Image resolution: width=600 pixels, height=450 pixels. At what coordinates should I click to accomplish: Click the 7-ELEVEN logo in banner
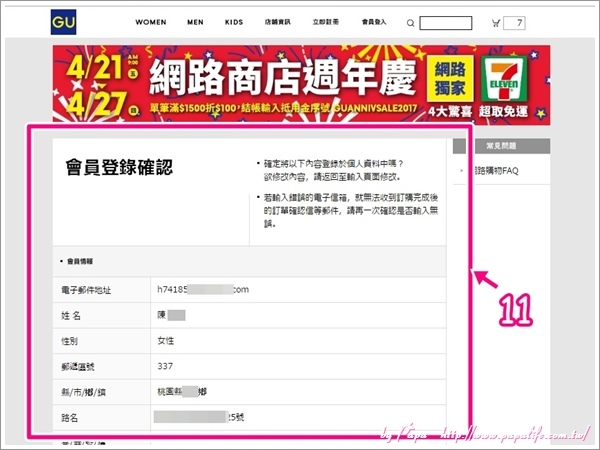504,80
